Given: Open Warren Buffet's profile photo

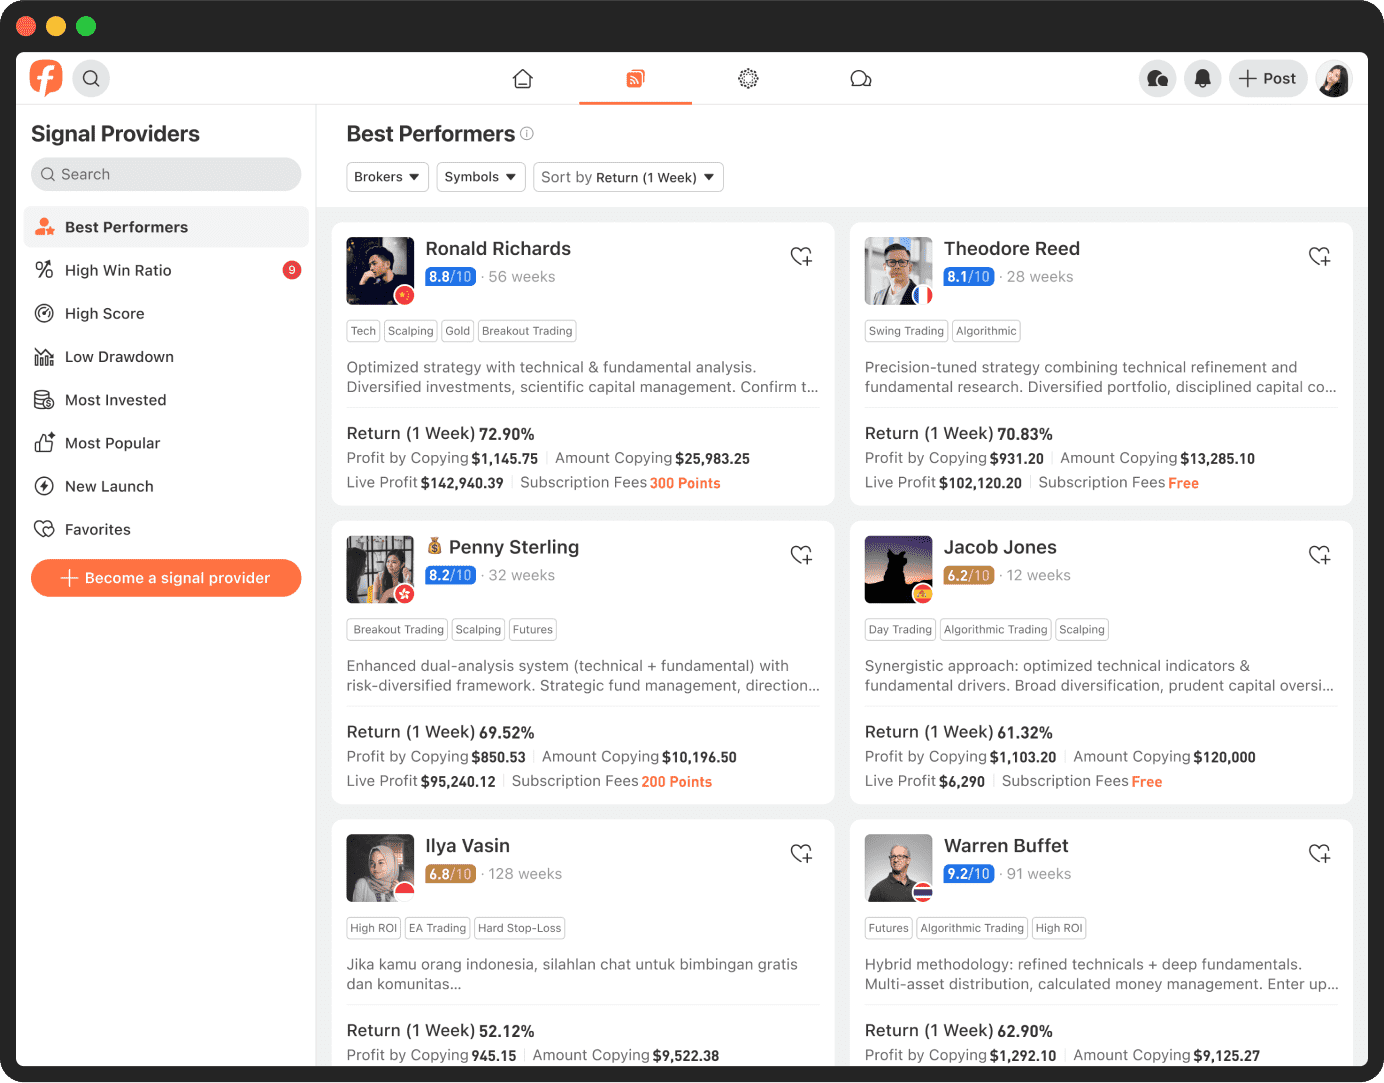Looking at the screenshot, I should pyautogui.click(x=898, y=868).
